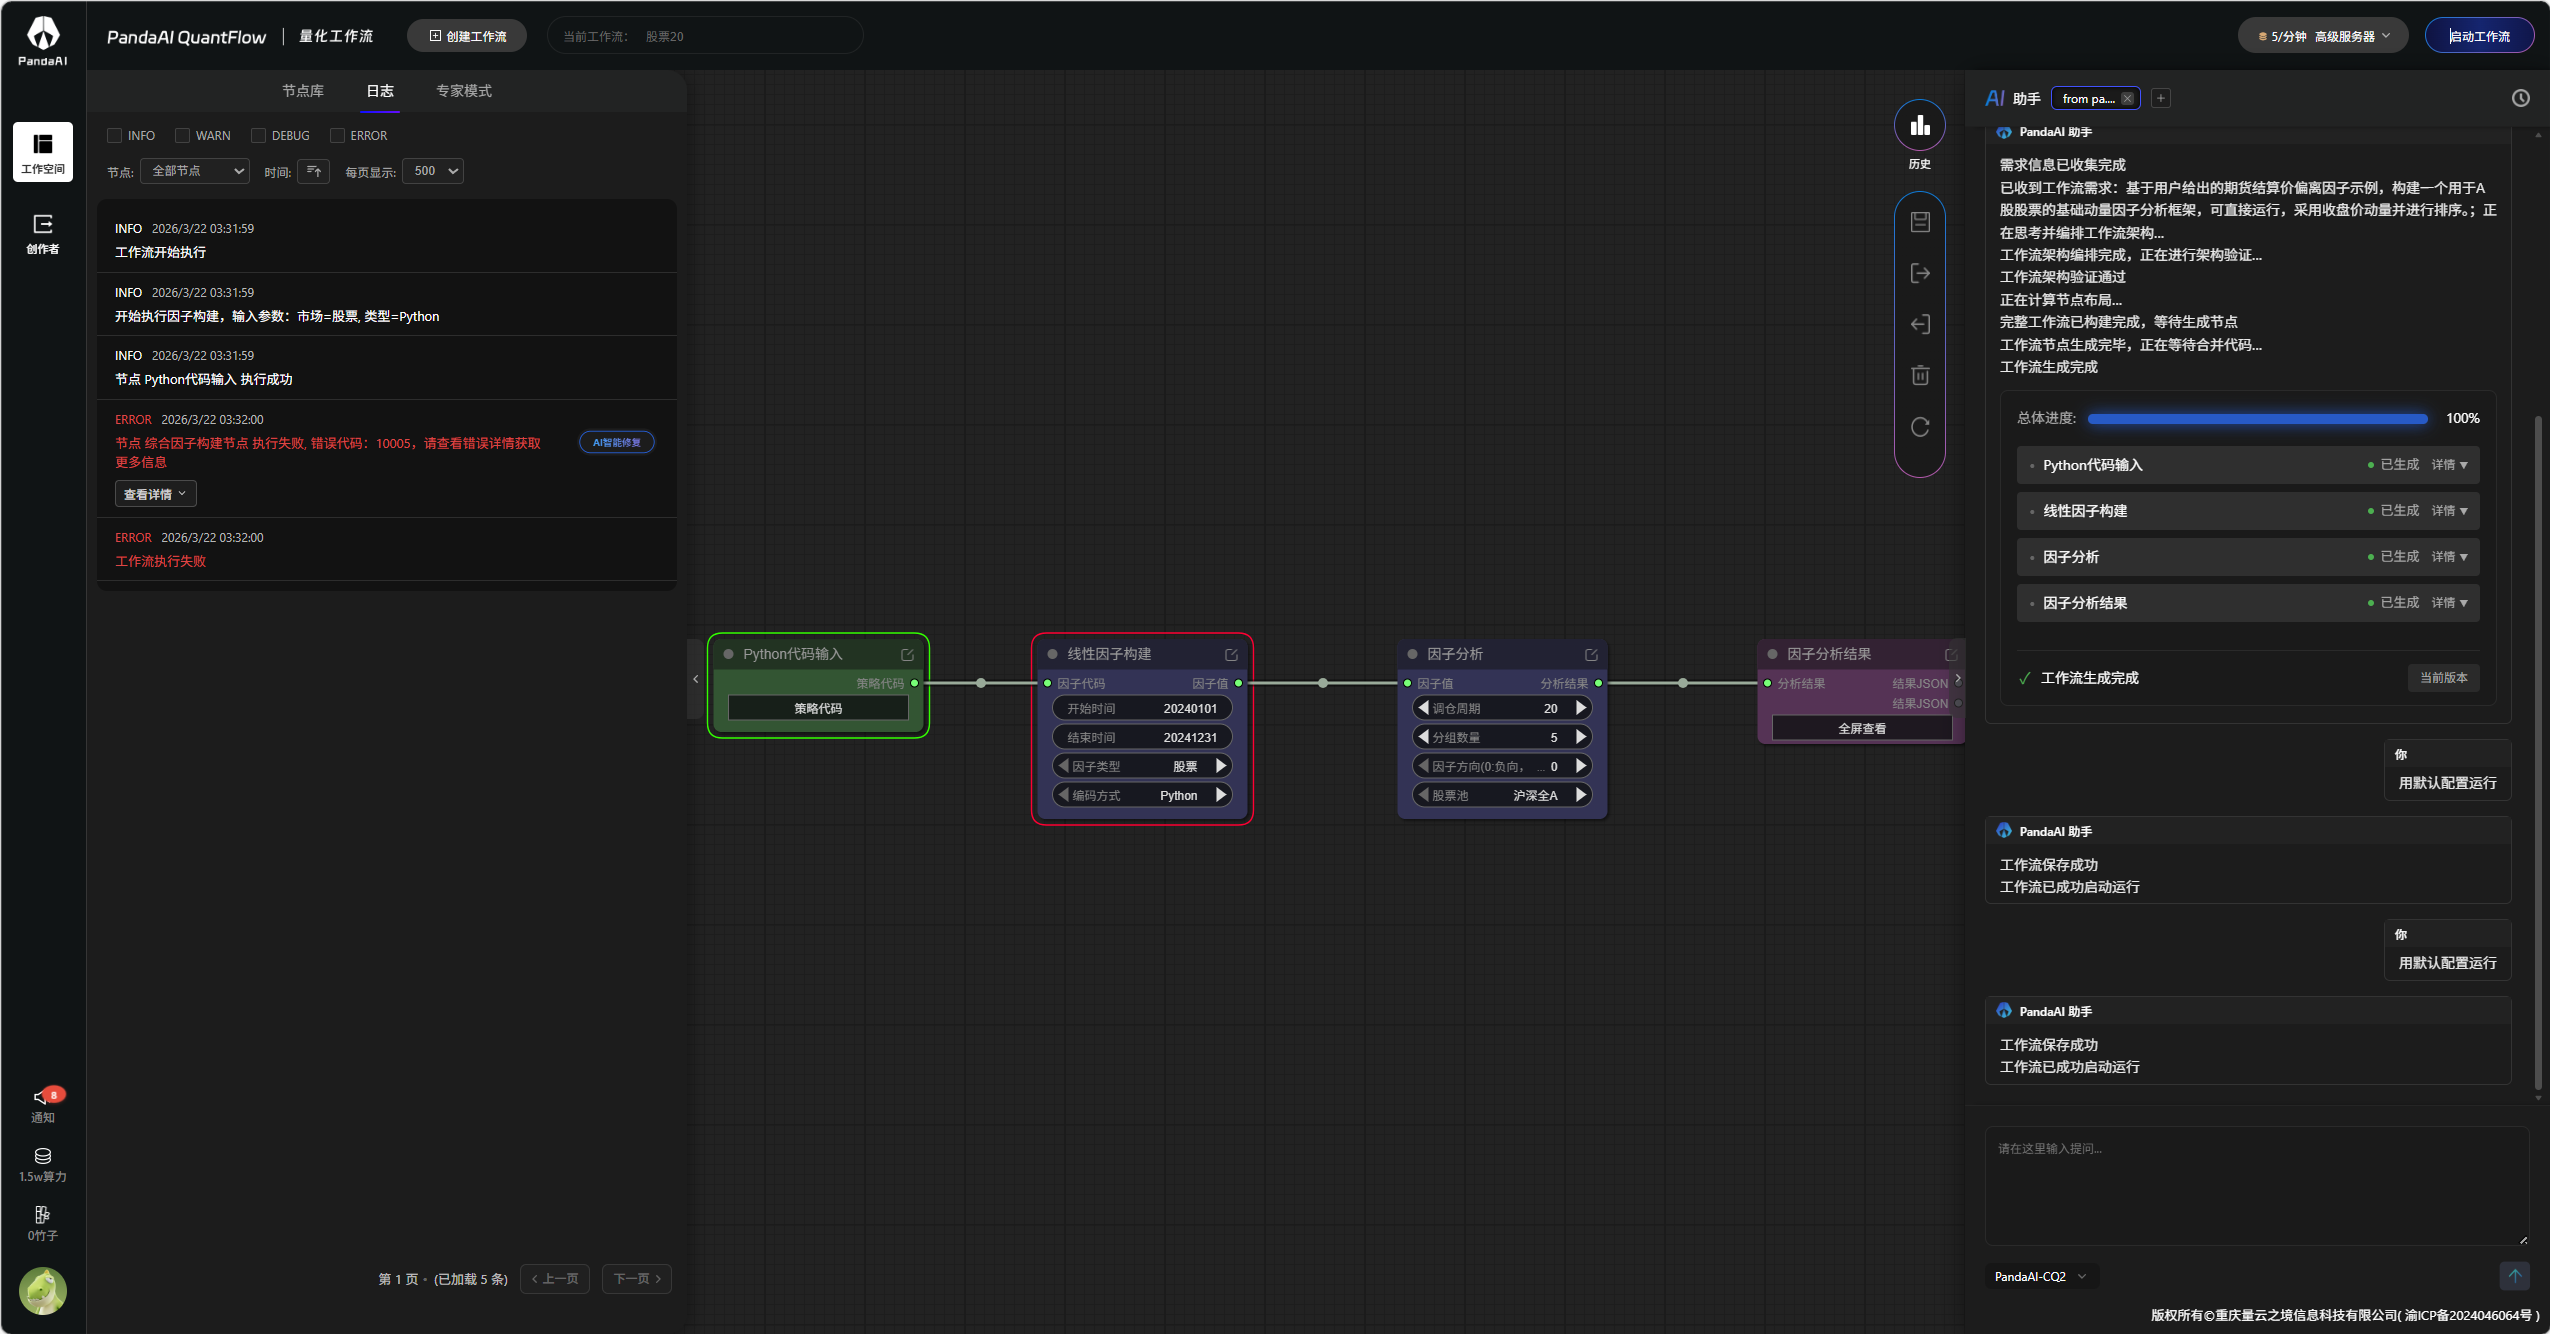Collapse the left log panel arrow

696,679
